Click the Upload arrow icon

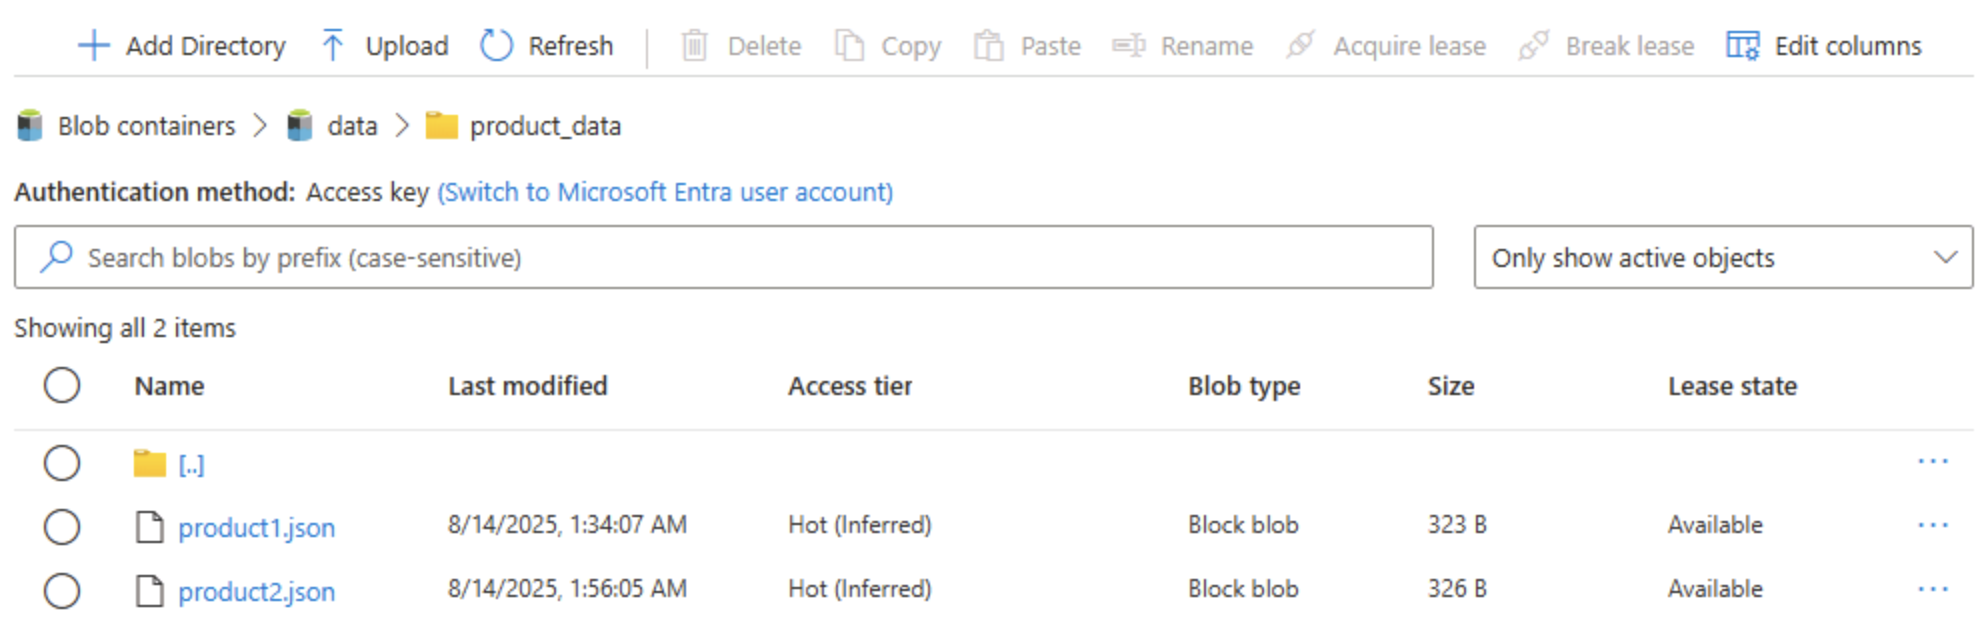[x=333, y=46]
